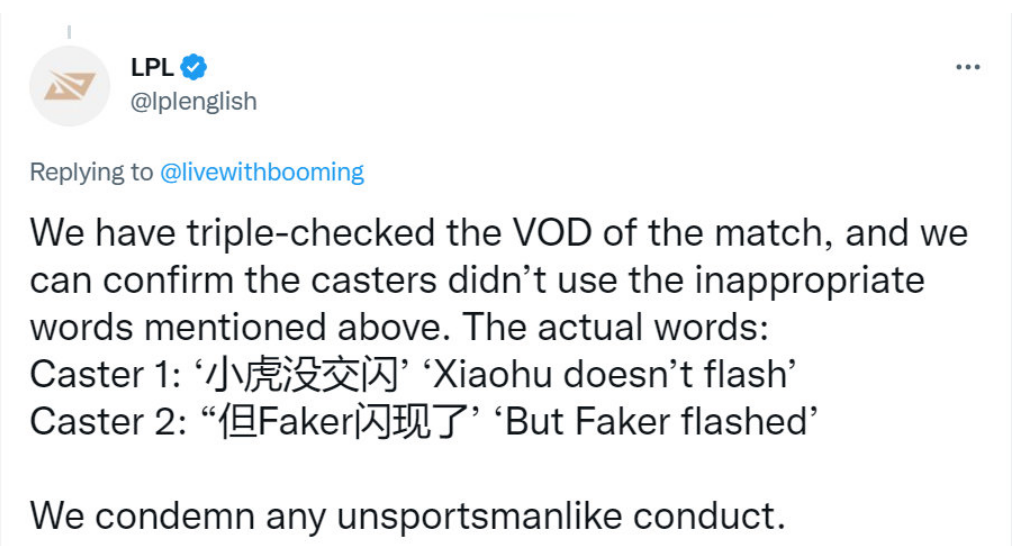Click the translation 'But Faker flashed'
This screenshot has height=546, width=1021.
coord(656,422)
